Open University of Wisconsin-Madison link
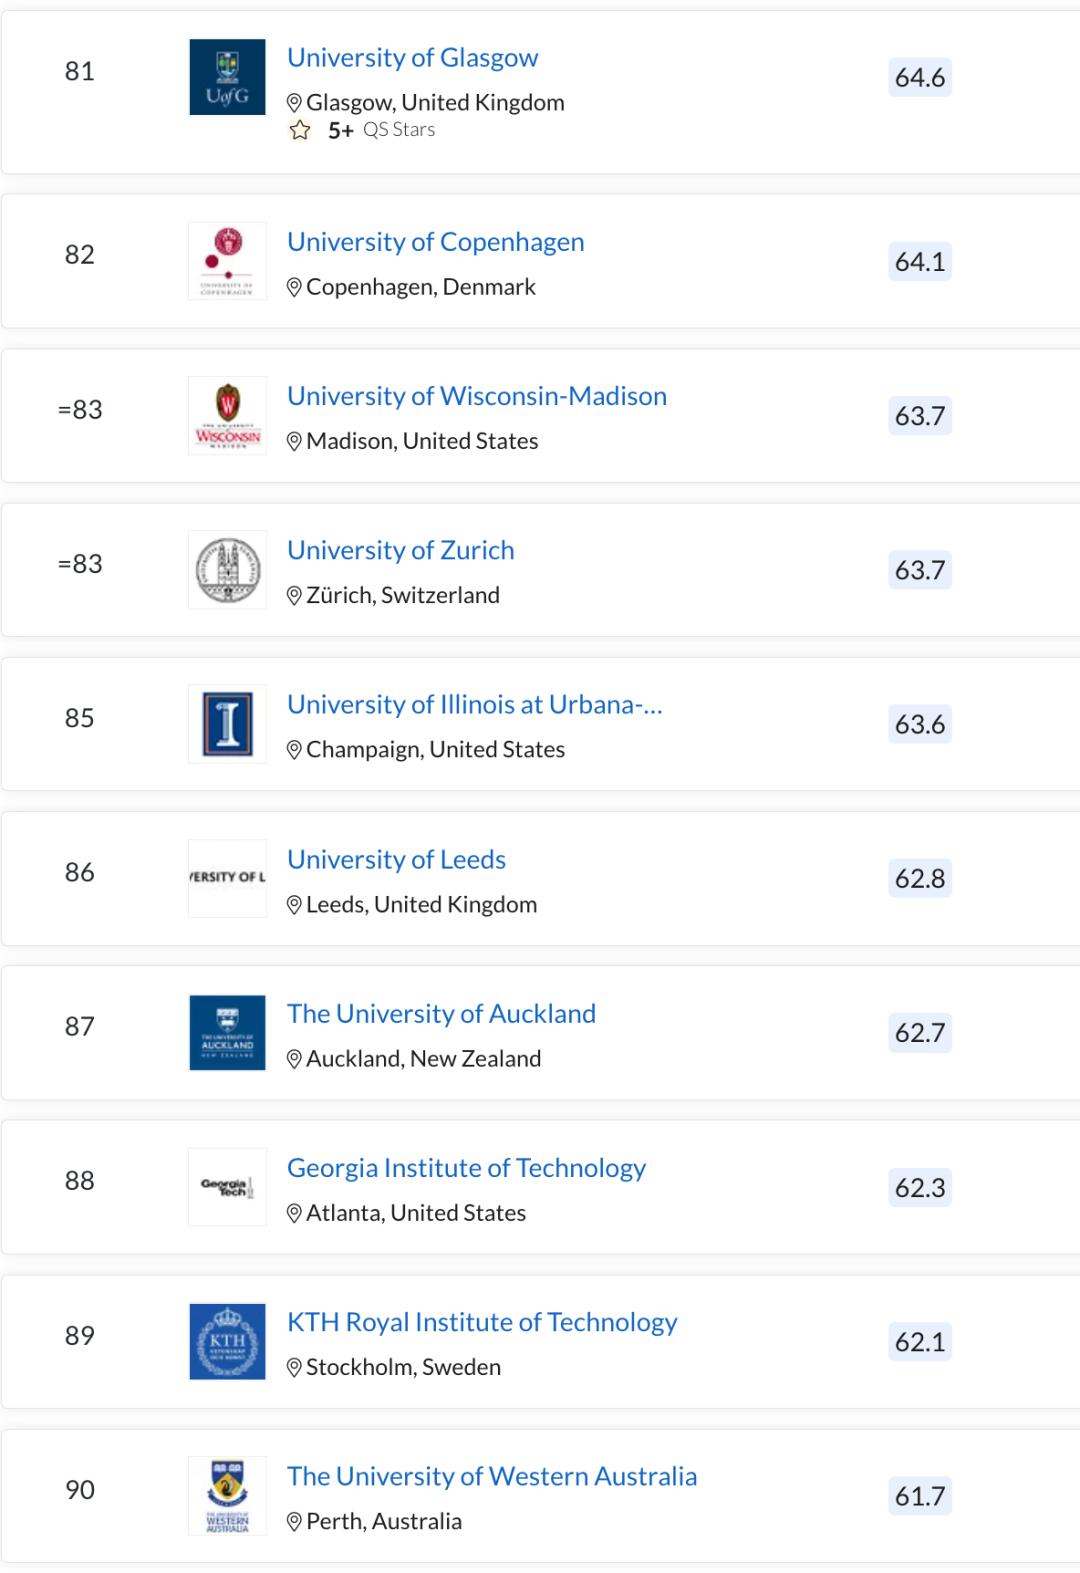This screenshot has height=1573, width=1080. coord(476,396)
